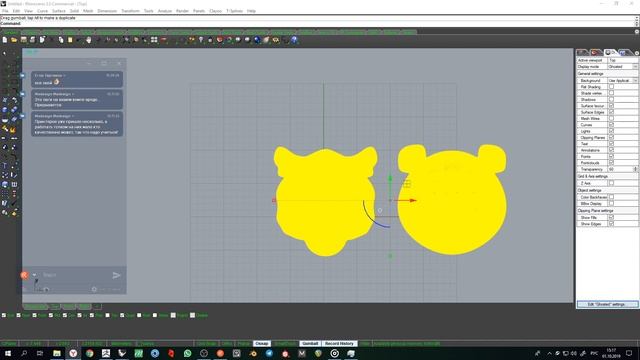Open File Explorer from taskbar
The height and width of the screenshot is (360, 640).
(x=57, y=353)
